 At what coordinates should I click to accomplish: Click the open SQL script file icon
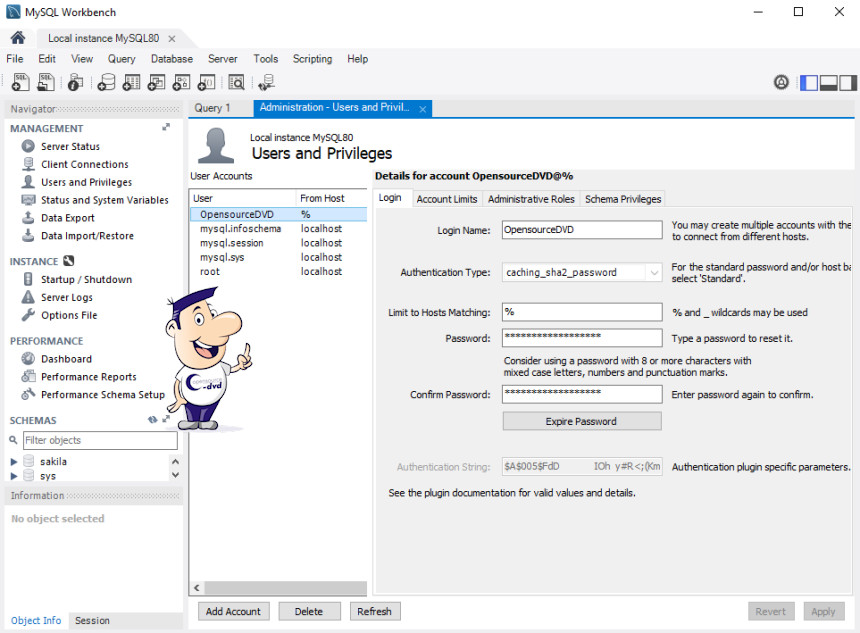[46, 83]
